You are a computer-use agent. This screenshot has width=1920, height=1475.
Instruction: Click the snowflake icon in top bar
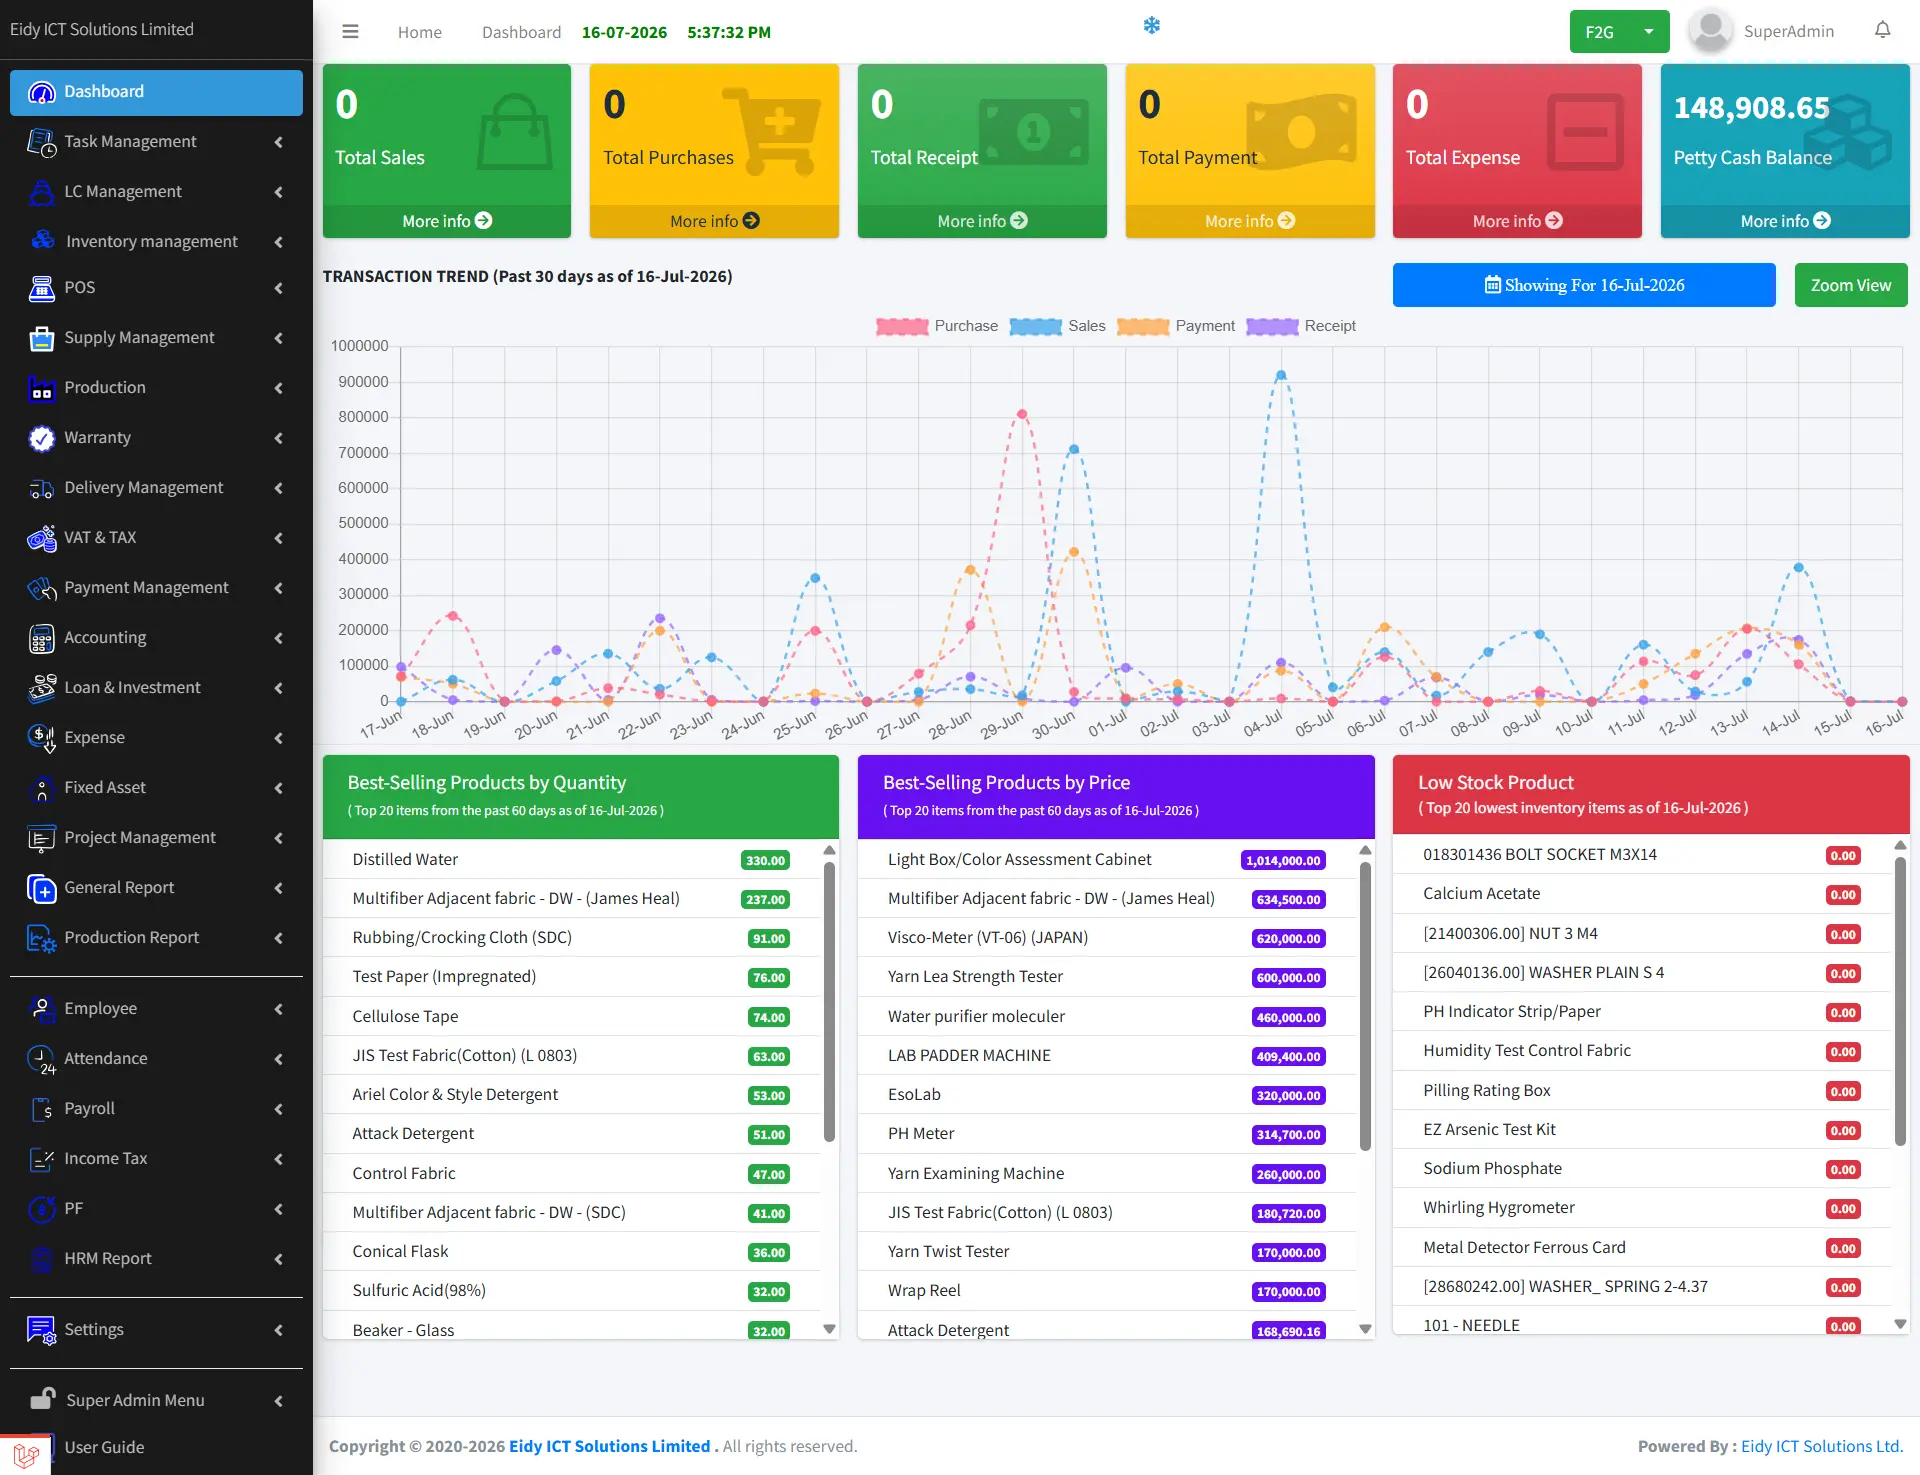tap(1152, 25)
